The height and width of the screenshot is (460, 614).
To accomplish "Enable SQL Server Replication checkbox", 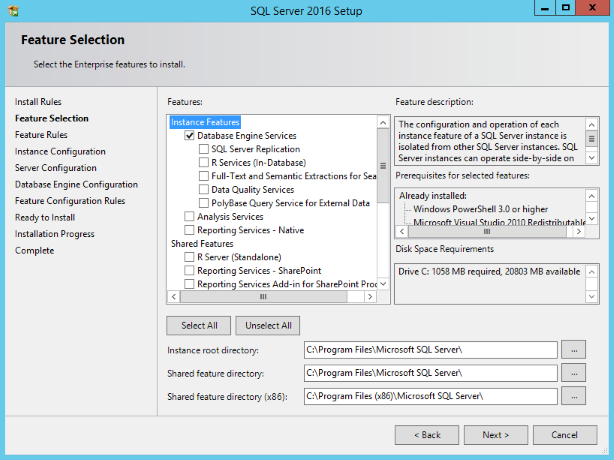I will coord(204,149).
